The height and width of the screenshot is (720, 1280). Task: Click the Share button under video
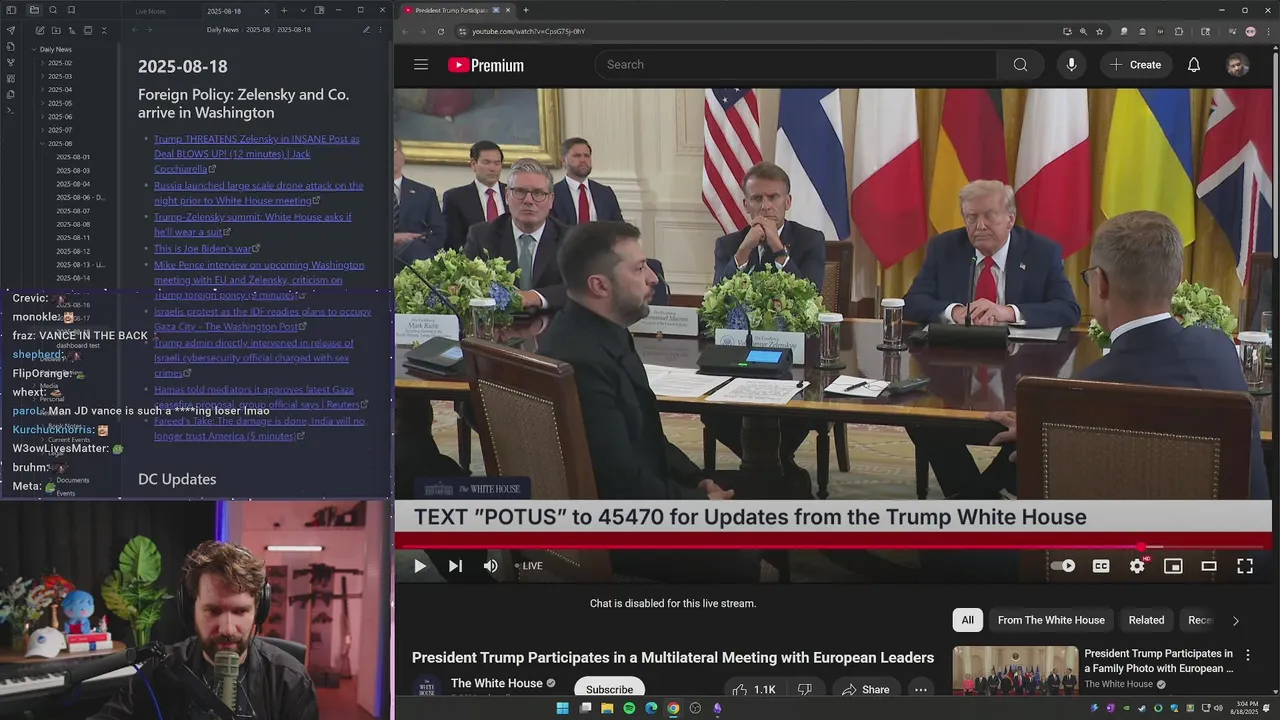click(866, 690)
